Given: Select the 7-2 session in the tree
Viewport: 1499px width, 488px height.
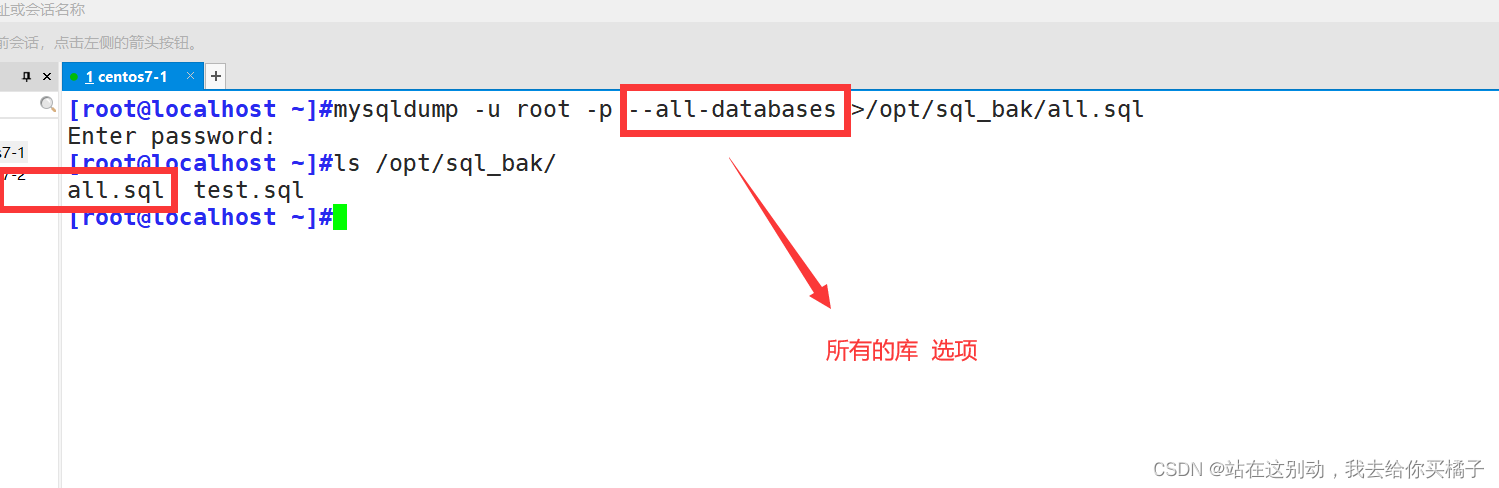Looking at the screenshot, I should 12,175.
